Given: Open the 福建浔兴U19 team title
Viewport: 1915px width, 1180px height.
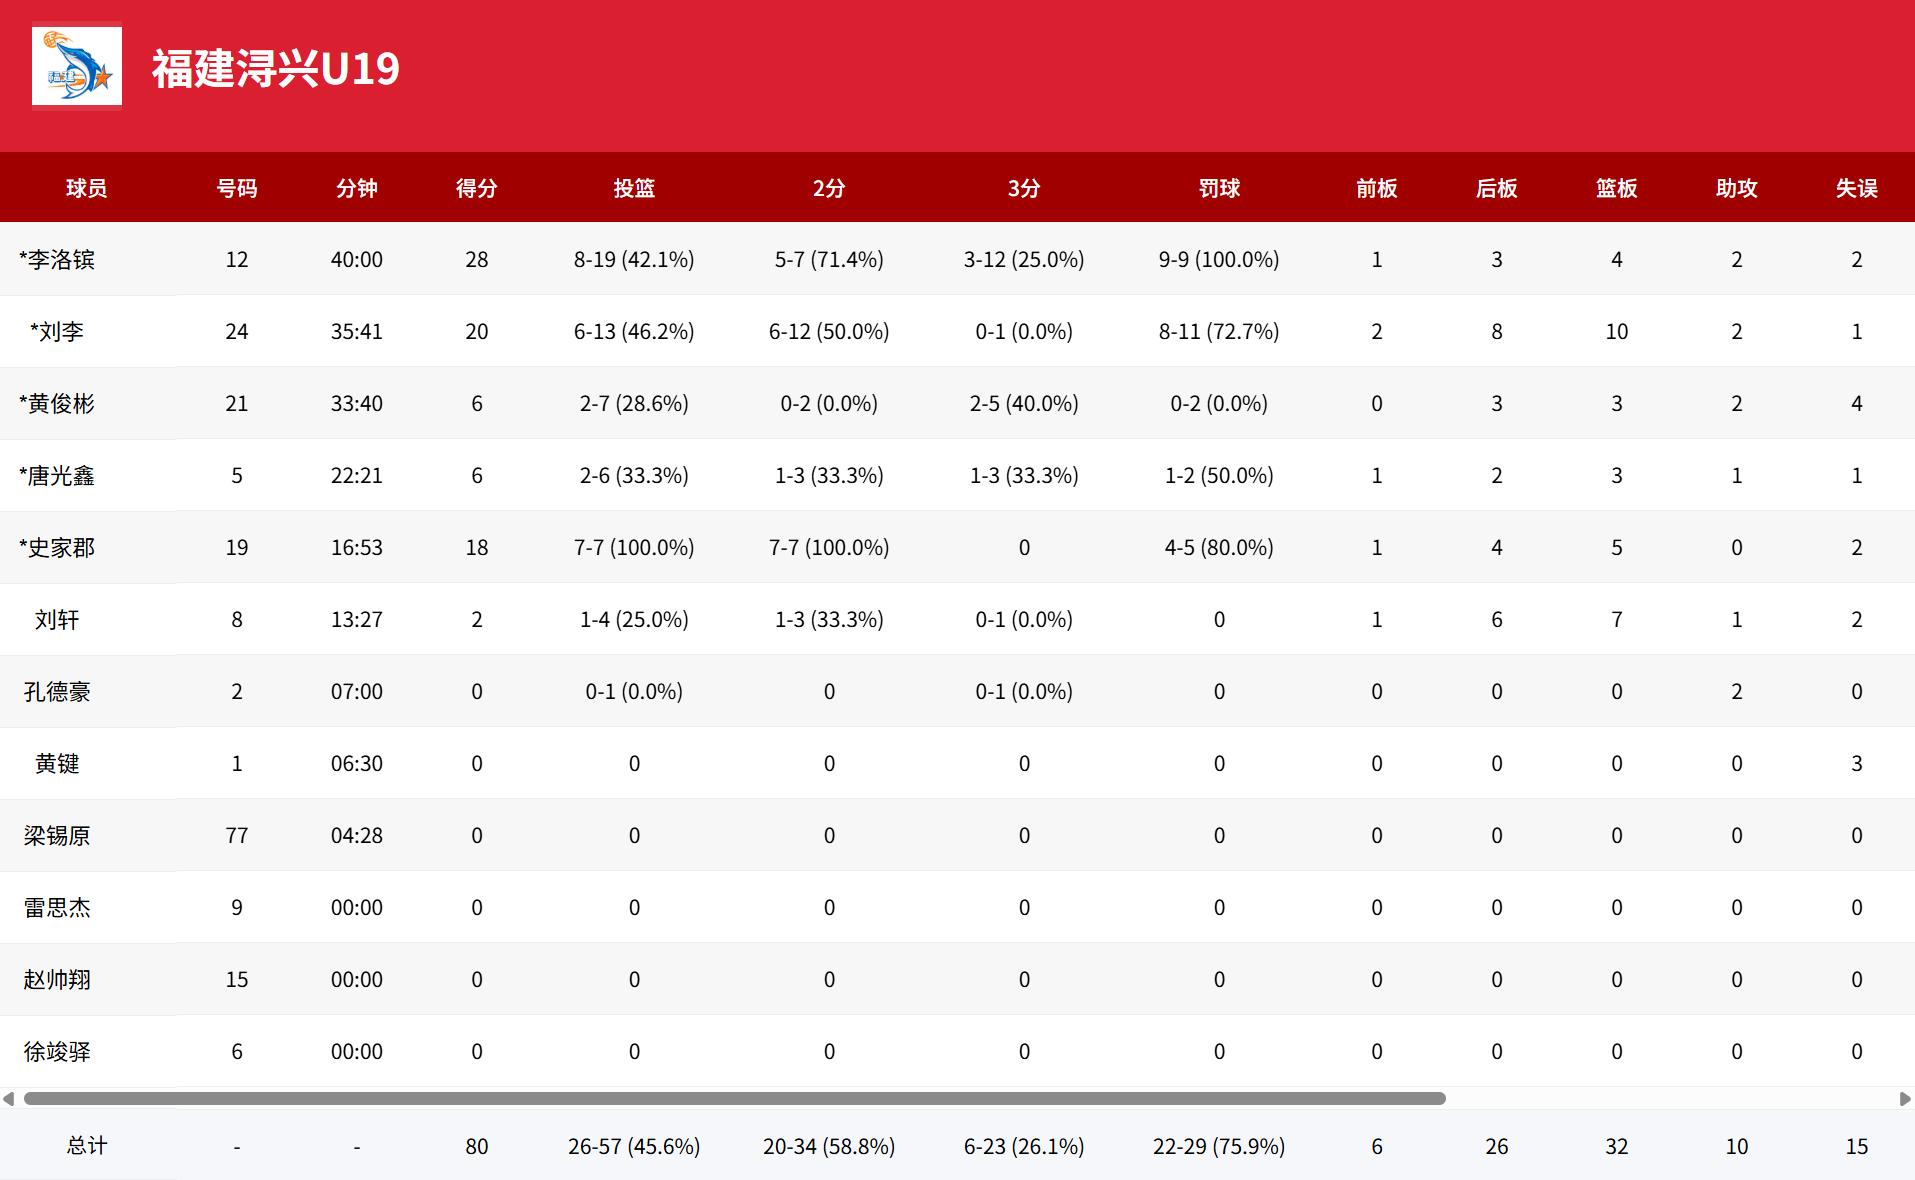Looking at the screenshot, I should (x=275, y=69).
